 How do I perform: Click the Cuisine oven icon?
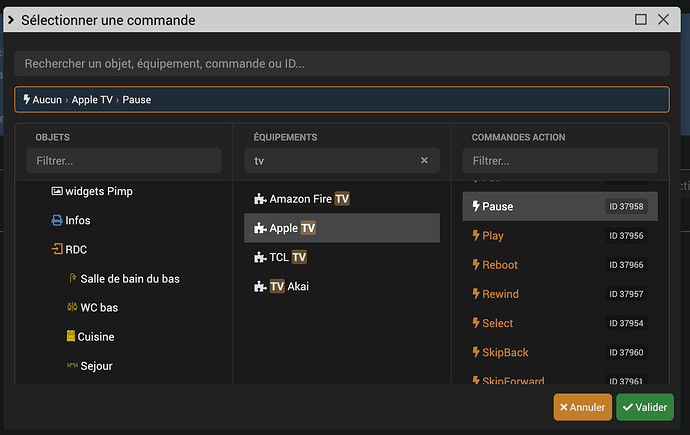(x=70, y=336)
